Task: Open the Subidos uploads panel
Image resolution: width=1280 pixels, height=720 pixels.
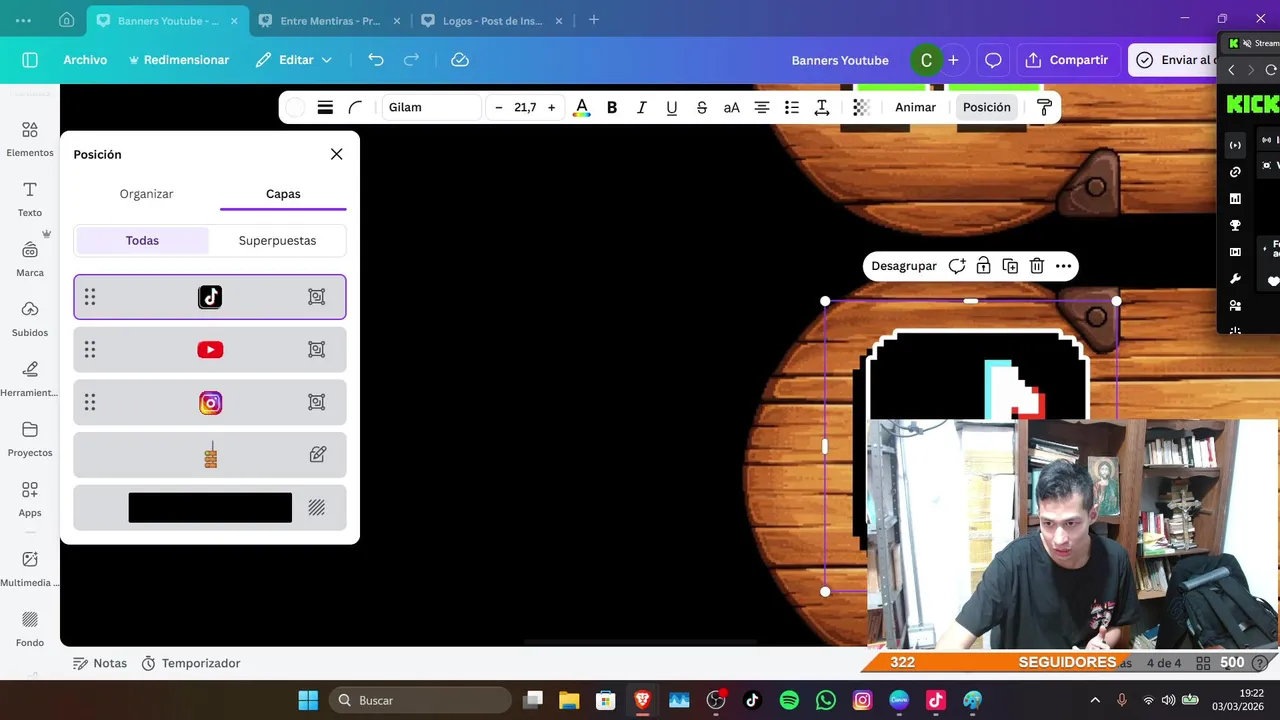Action: (x=30, y=319)
